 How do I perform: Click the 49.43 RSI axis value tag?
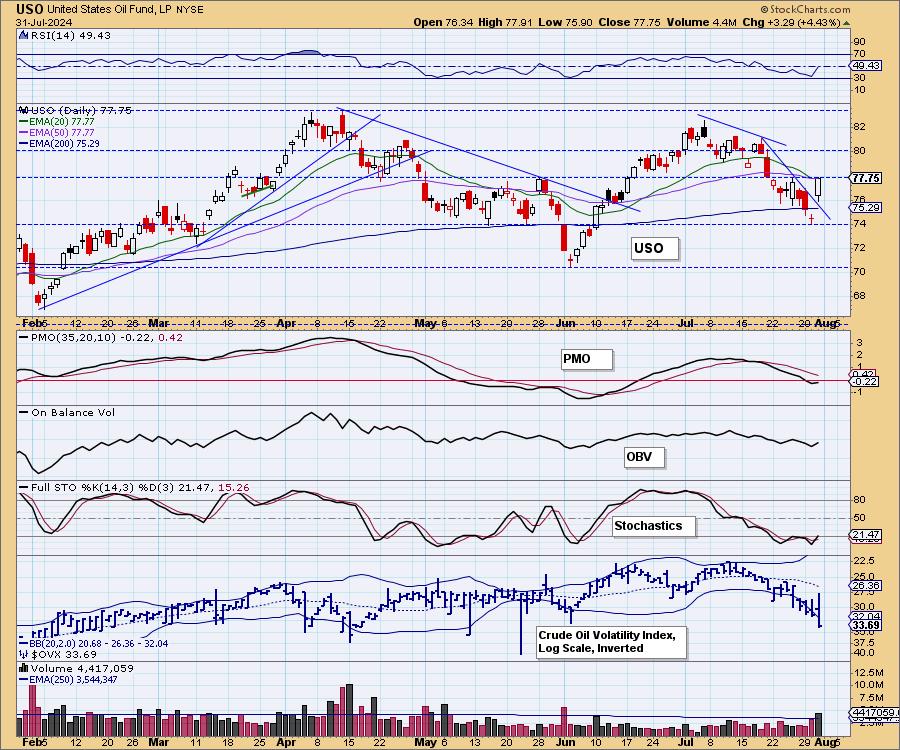point(867,65)
